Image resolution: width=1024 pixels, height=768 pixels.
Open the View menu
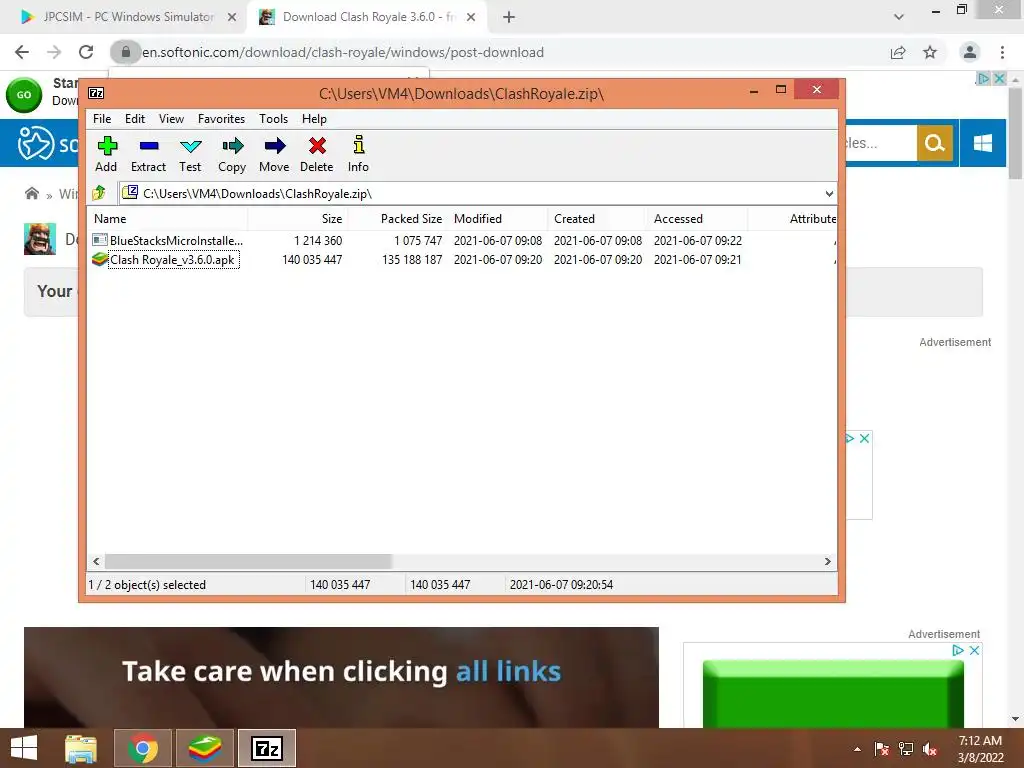pyautogui.click(x=171, y=119)
